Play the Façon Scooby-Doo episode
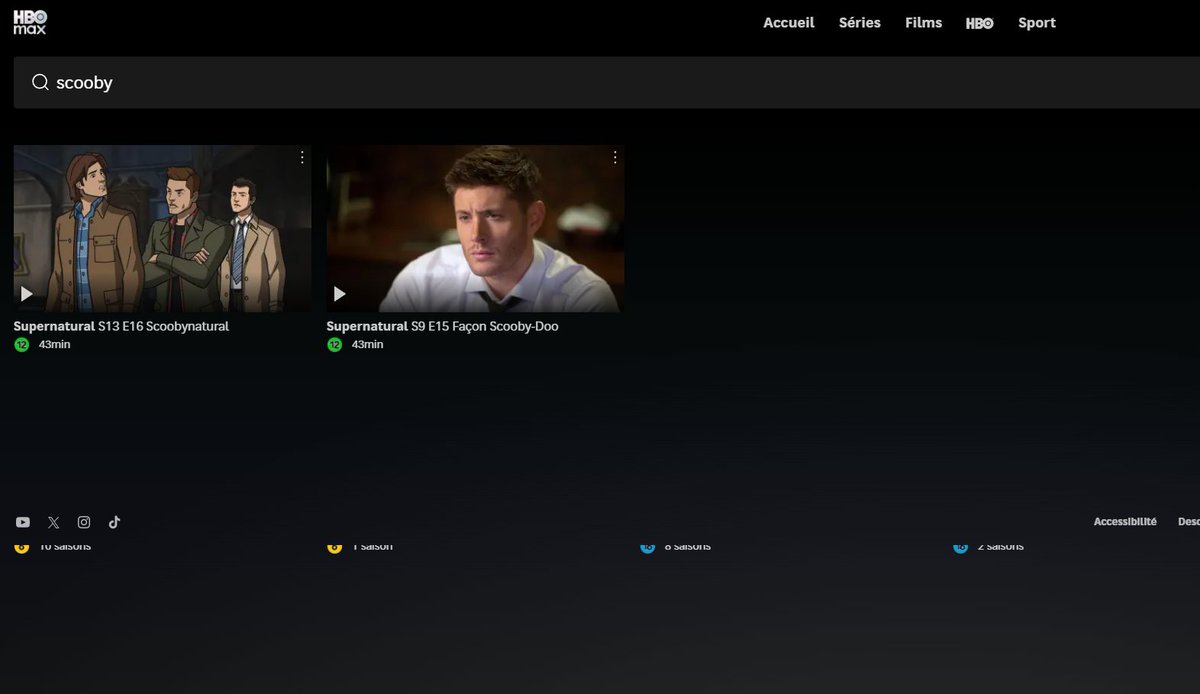1200x694 pixels. [x=340, y=294]
